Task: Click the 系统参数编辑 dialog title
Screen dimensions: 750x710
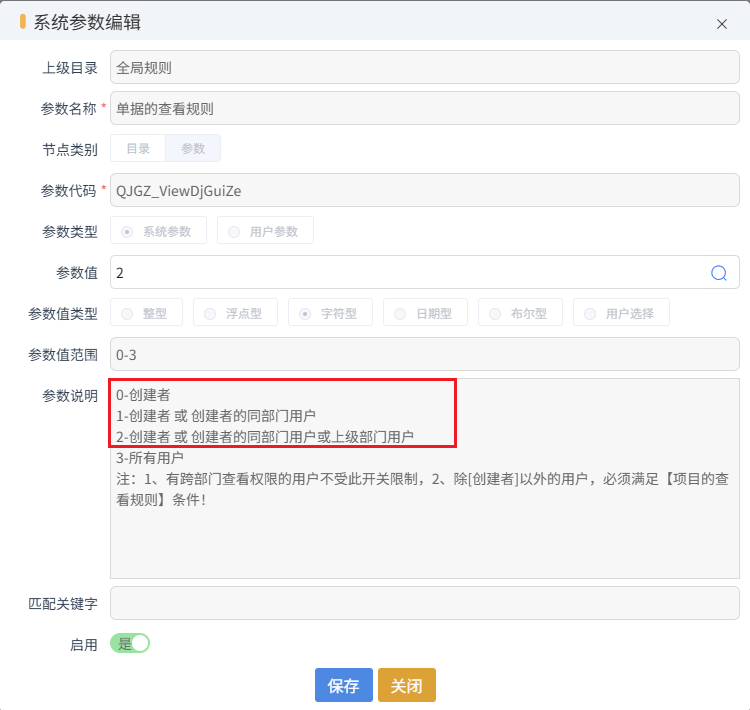Action: click(x=87, y=22)
